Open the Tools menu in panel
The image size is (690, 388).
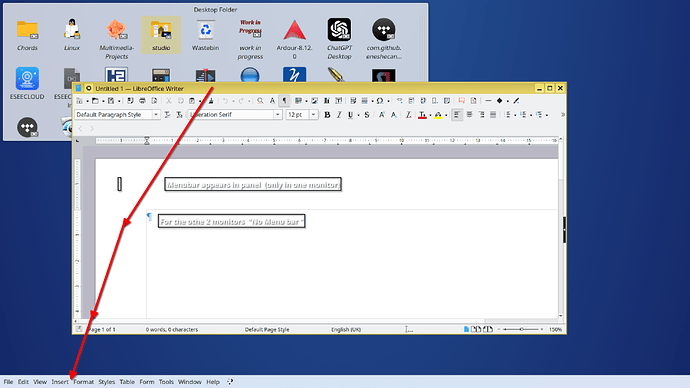tap(166, 382)
